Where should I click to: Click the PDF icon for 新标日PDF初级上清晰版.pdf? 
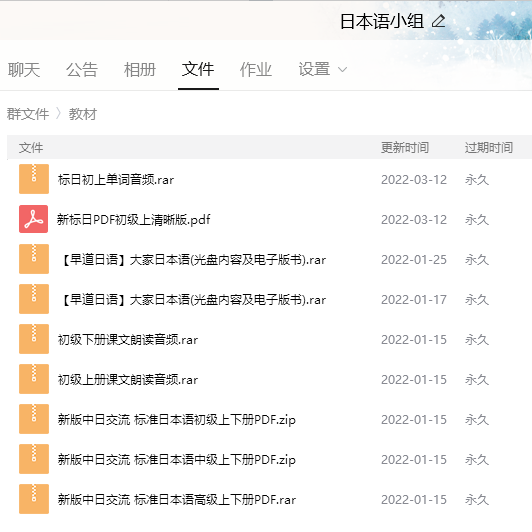33,219
